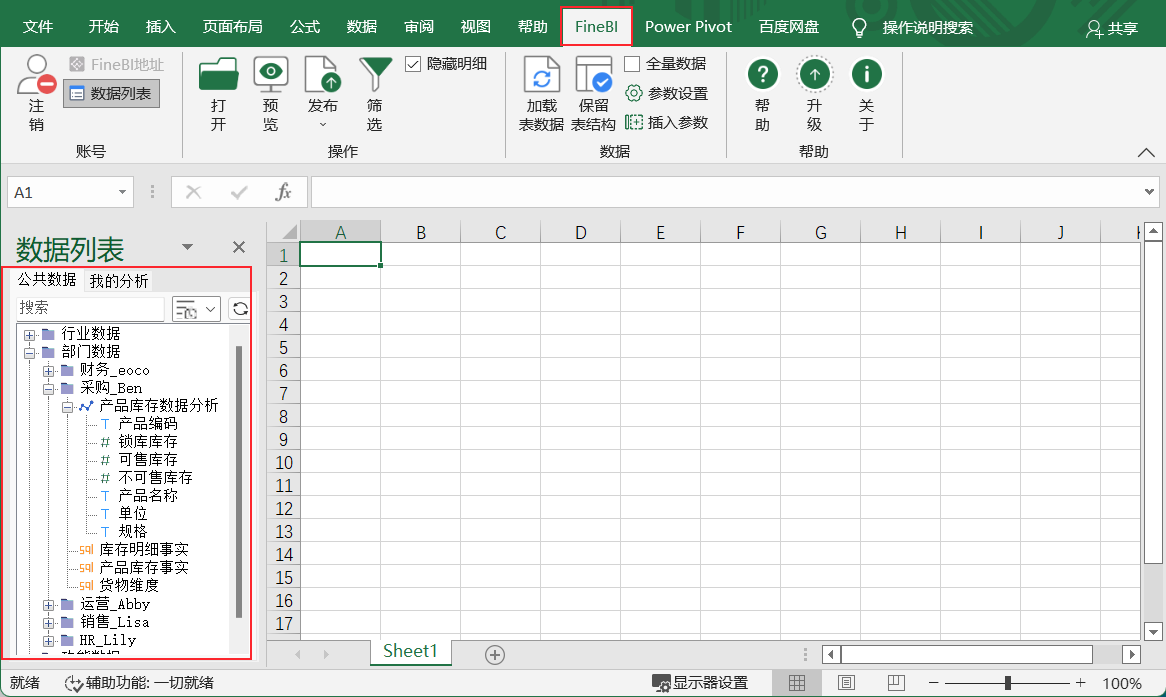Collapse the 采购_Ben folder

point(48,388)
